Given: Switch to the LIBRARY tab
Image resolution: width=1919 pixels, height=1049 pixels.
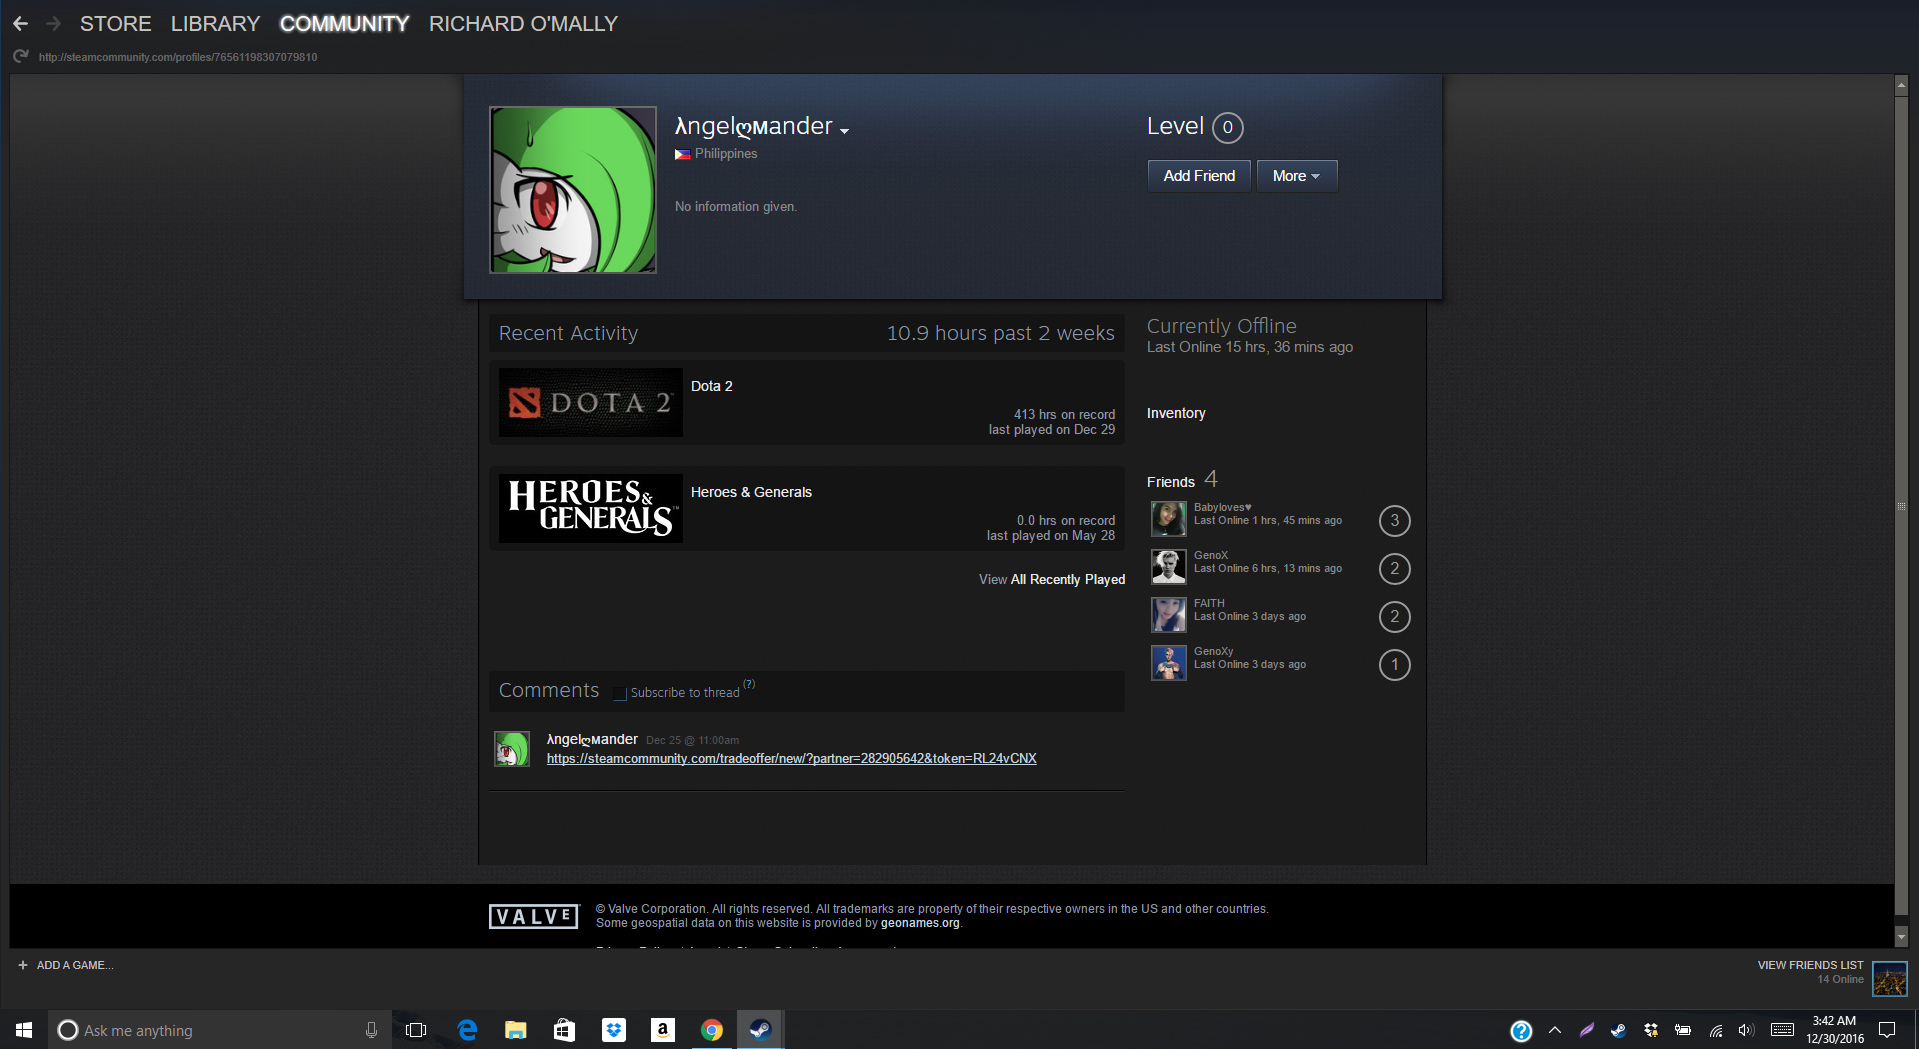Looking at the screenshot, I should pyautogui.click(x=215, y=23).
